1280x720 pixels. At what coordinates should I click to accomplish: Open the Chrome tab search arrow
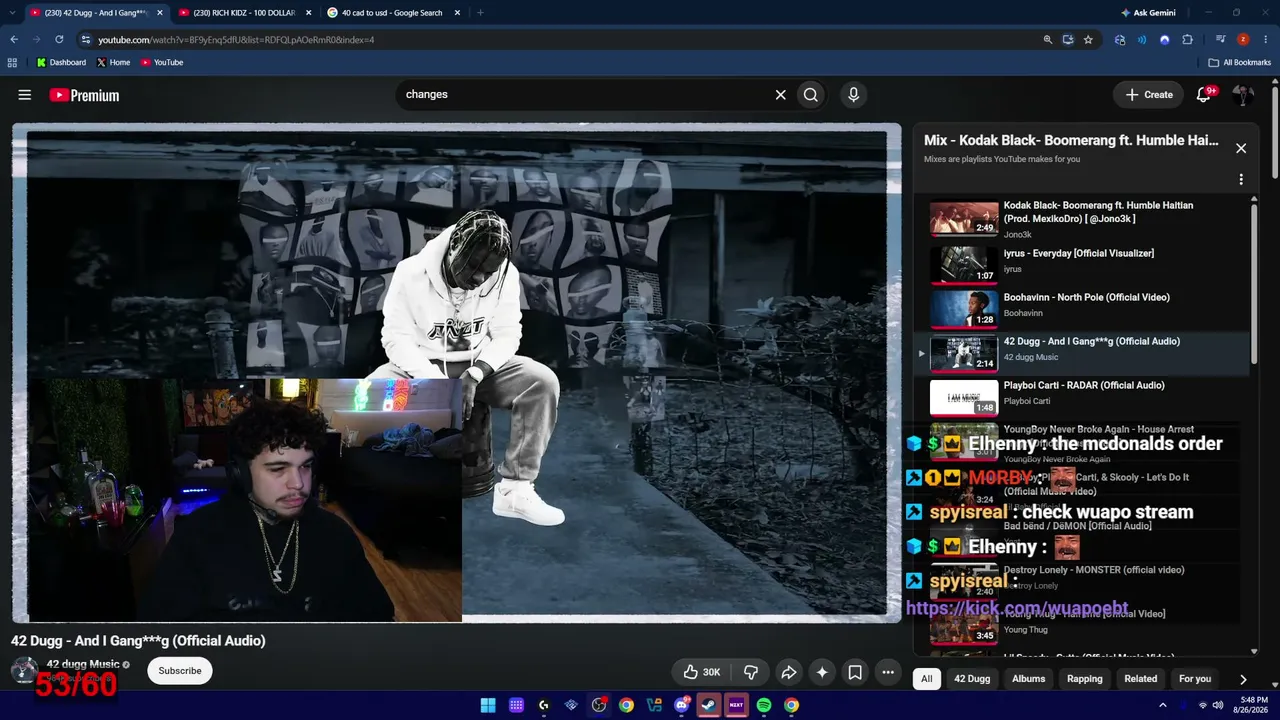[x=12, y=13]
